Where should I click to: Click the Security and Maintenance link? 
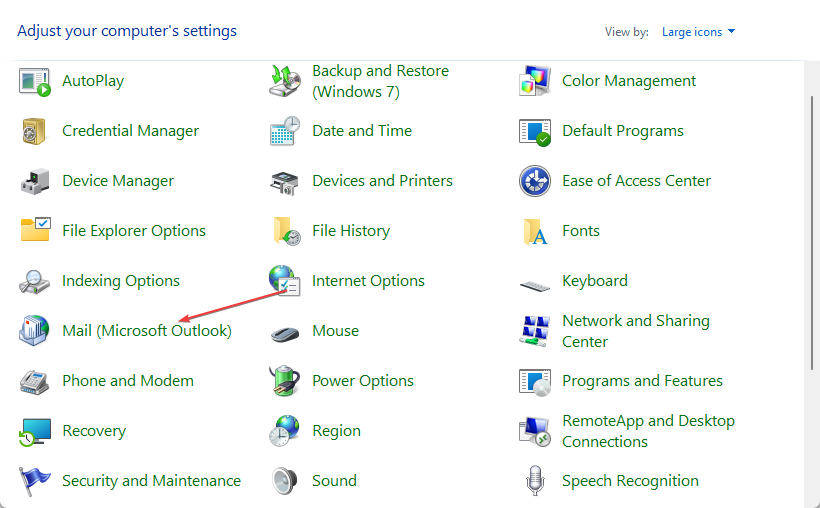[151, 481]
